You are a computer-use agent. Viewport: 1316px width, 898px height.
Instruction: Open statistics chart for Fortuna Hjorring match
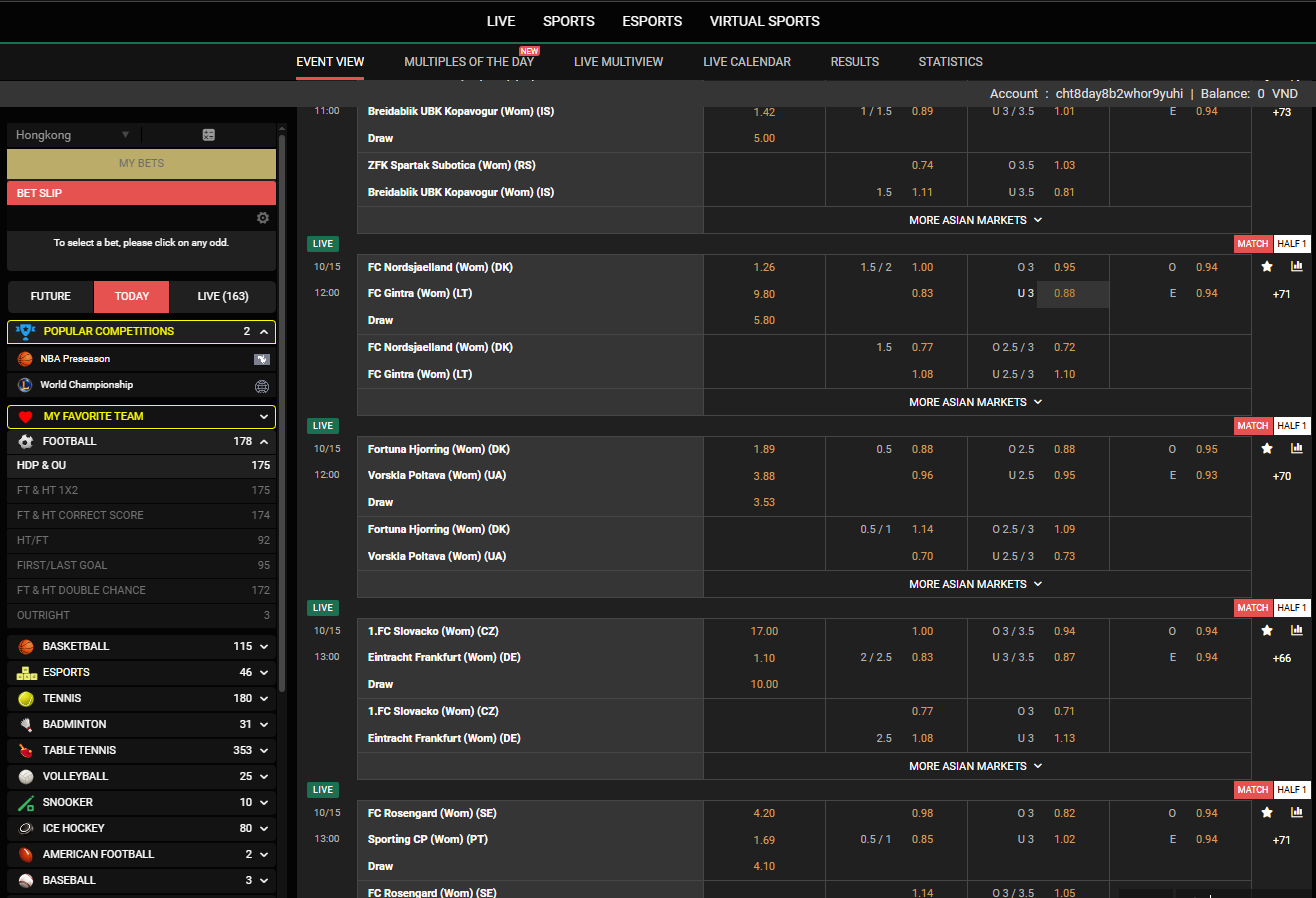1297,449
